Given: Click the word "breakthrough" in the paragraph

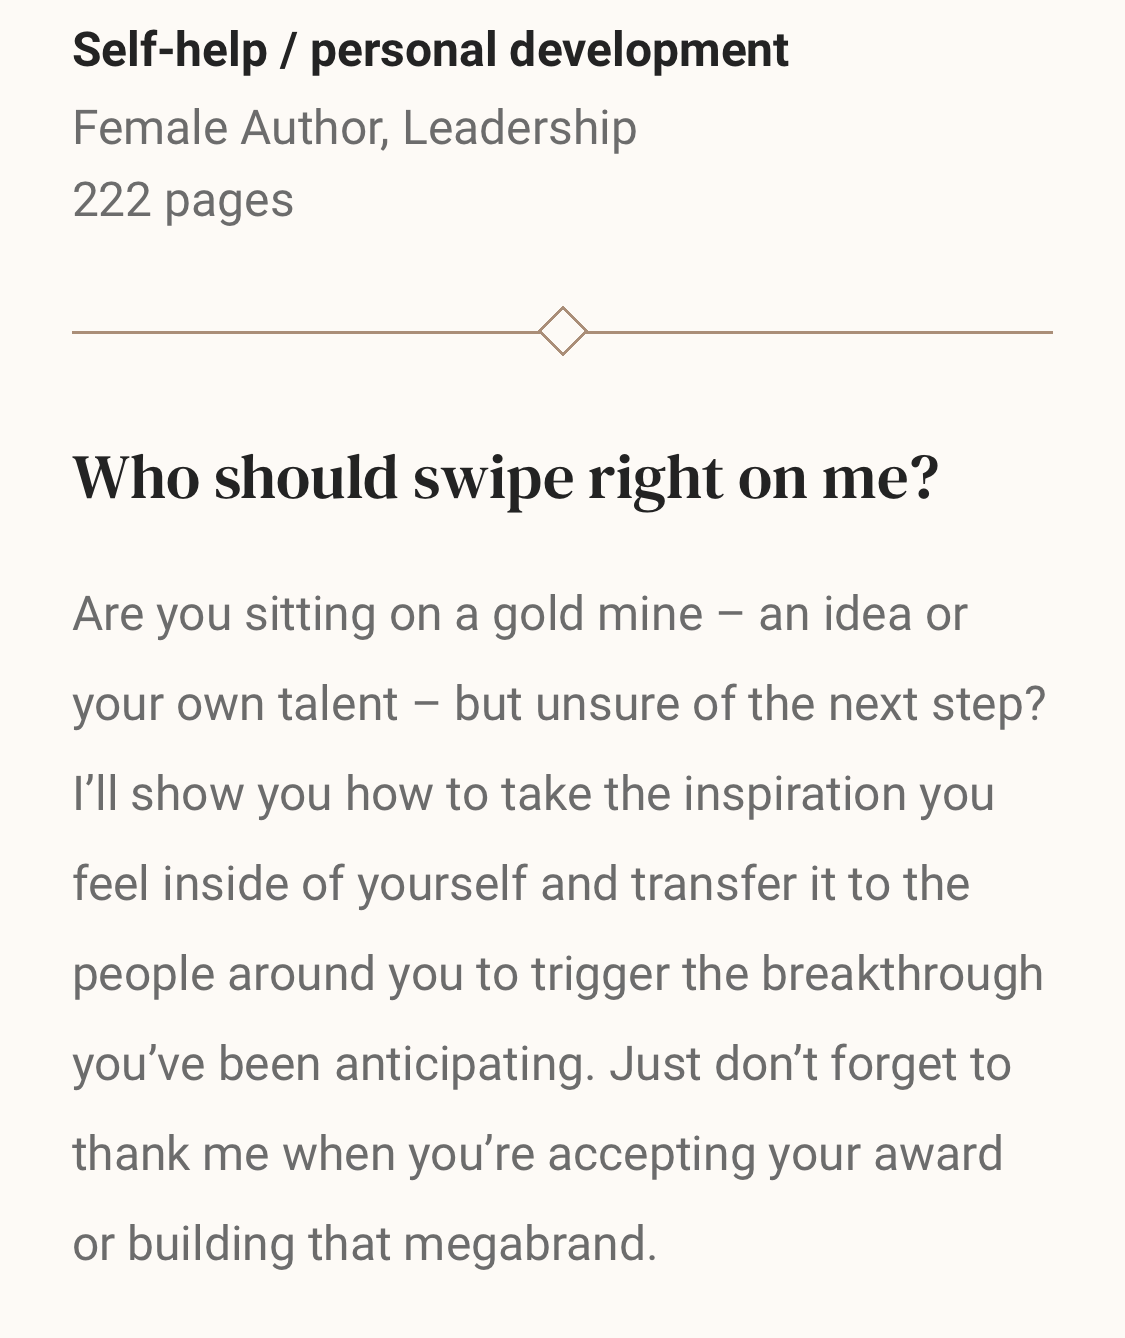Looking at the screenshot, I should pos(902,973).
